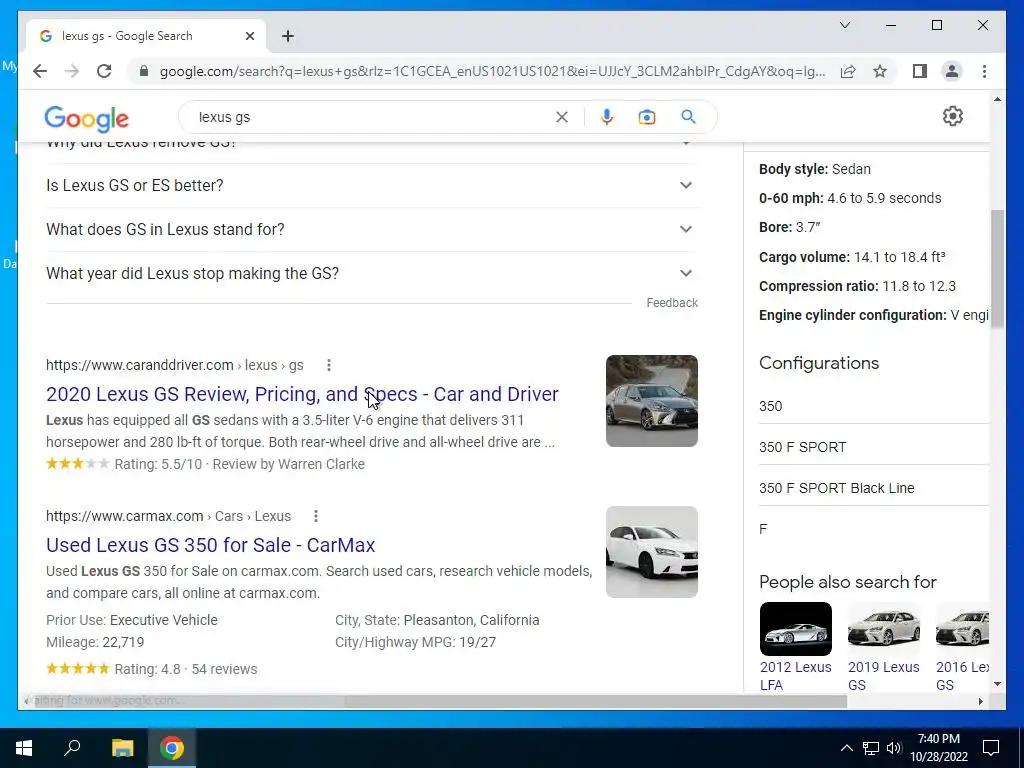This screenshot has width=1024, height=768.
Task: Click the scroll right arrow button
Action: tap(980, 701)
